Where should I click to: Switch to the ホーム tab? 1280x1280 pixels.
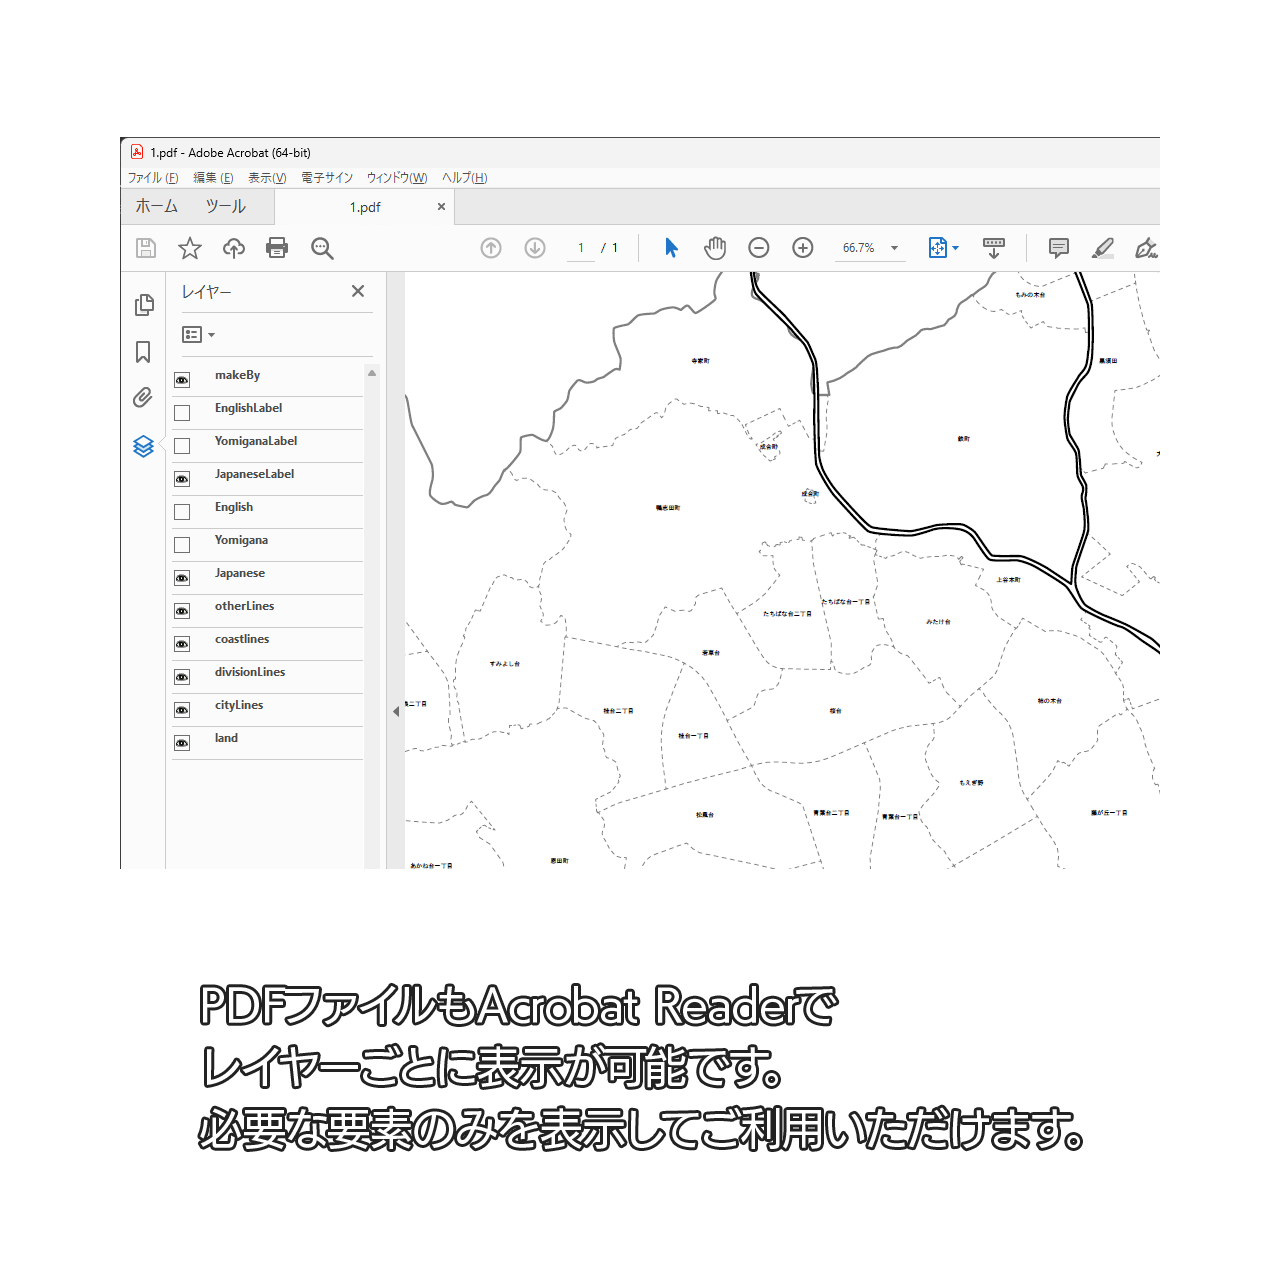(157, 206)
